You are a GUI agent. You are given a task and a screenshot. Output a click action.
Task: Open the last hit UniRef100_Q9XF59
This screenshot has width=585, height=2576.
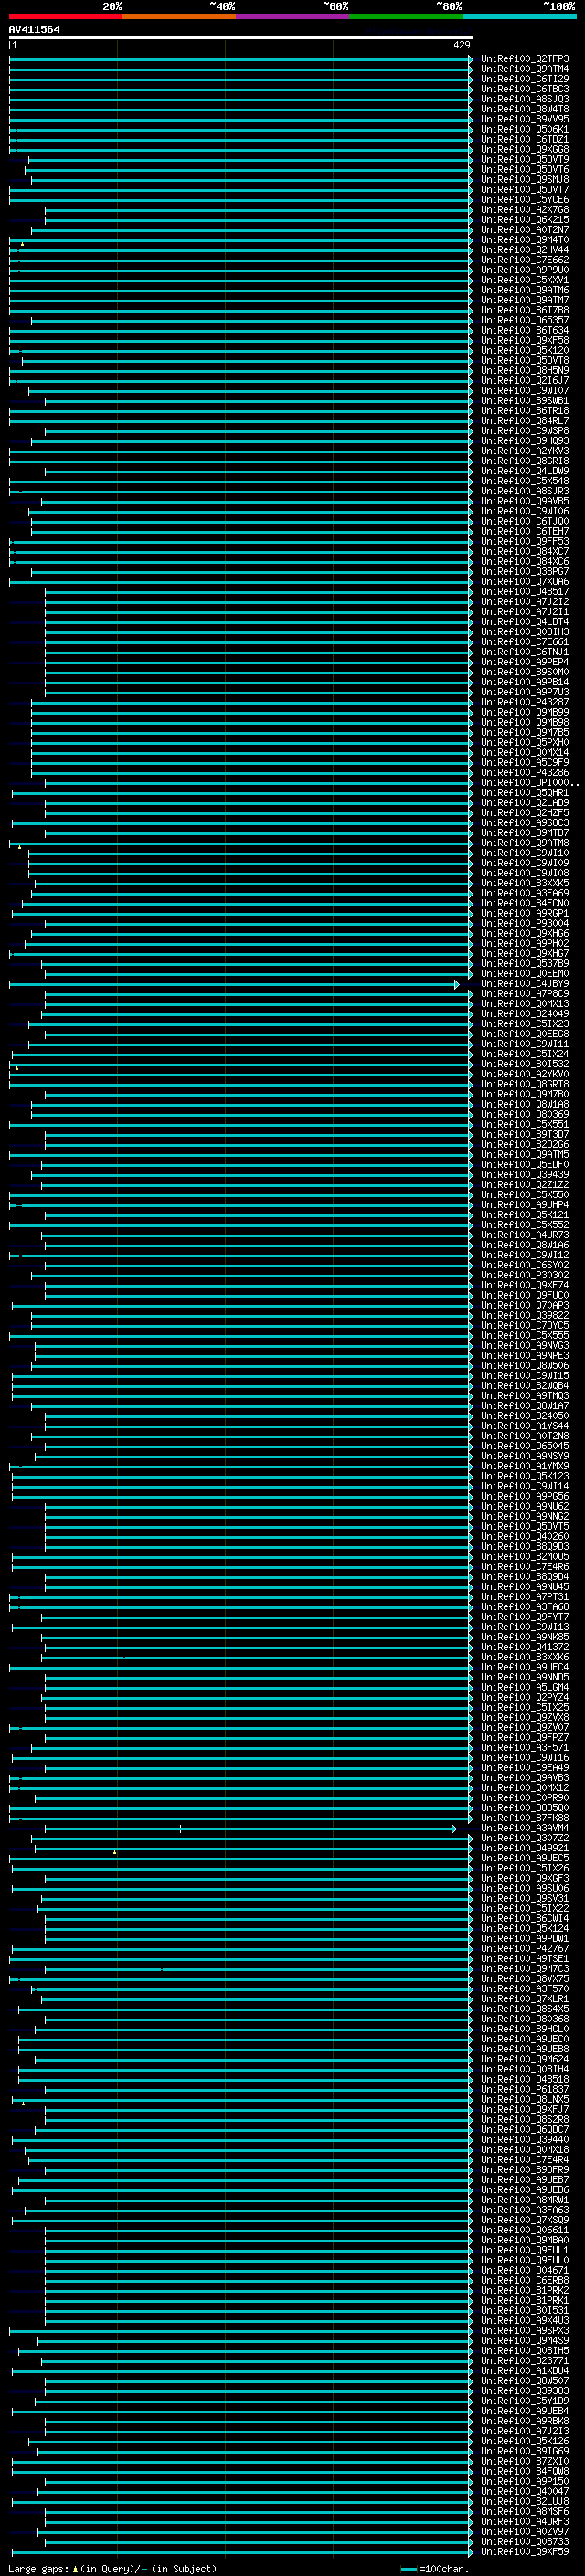(525, 2551)
